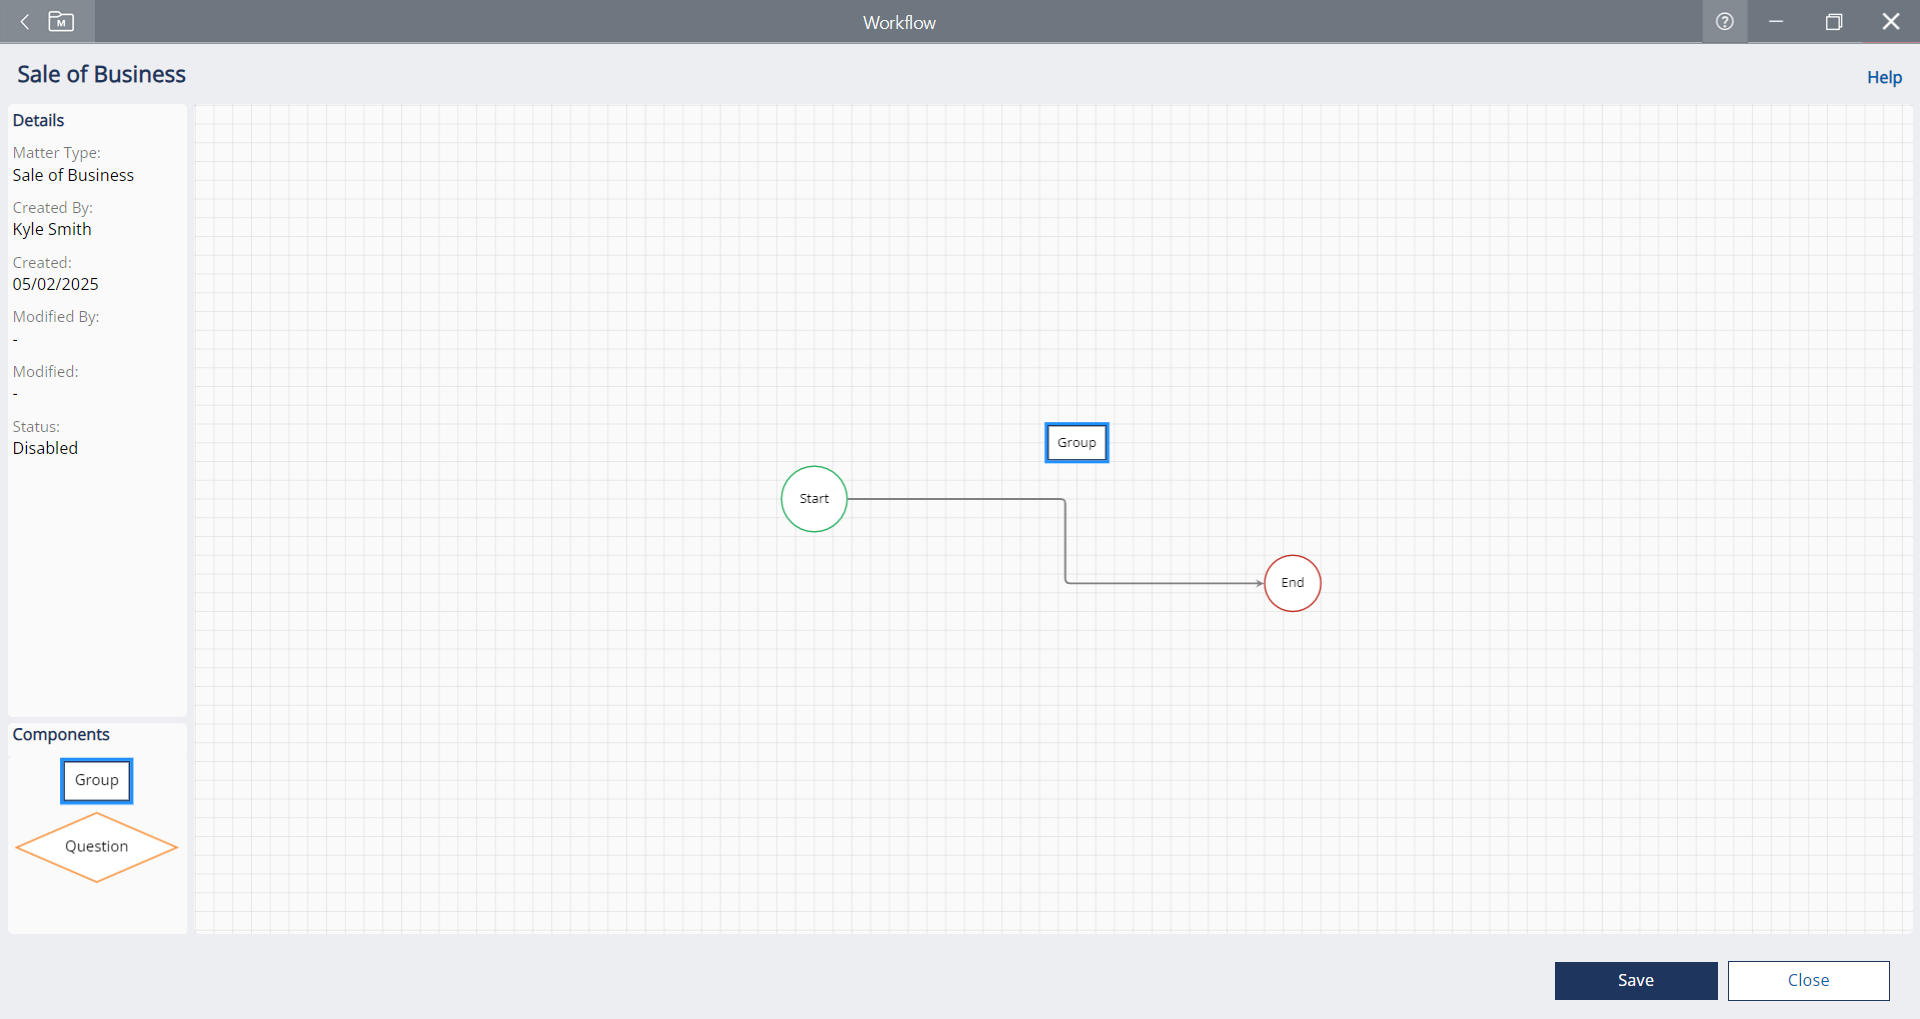Pick the Group component from Components panel
1920x1019 pixels.
(96, 781)
